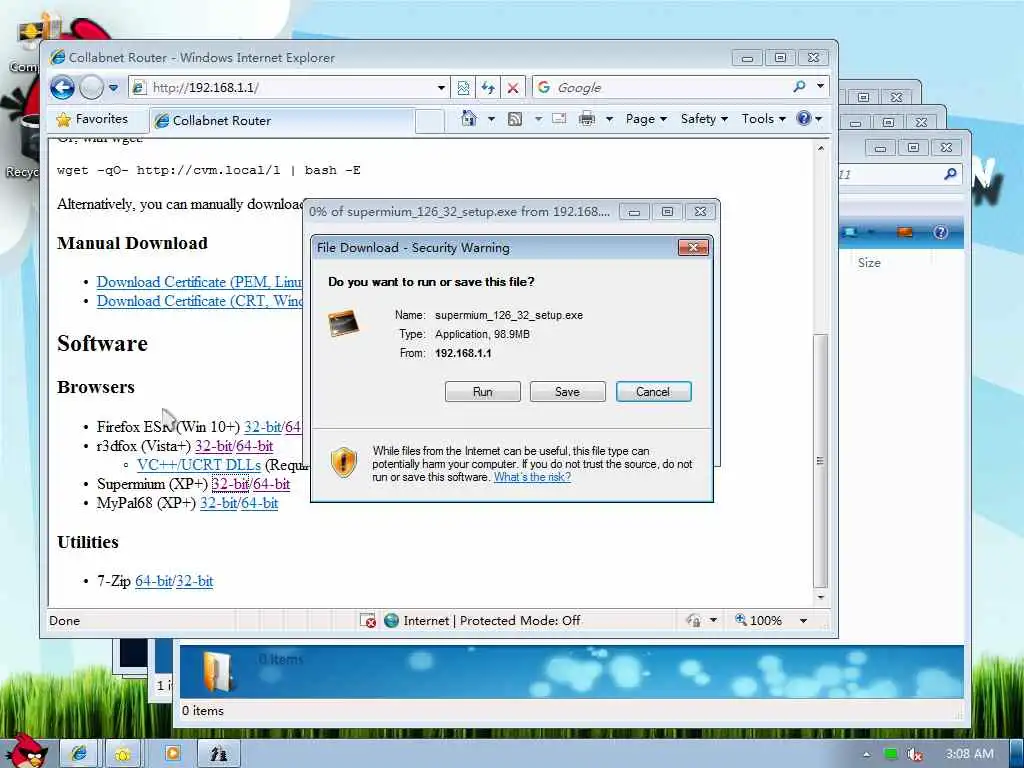Viewport: 1024px width, 768px height.
Task: Open r3dfox 32-bit download link
Action: point(214,446)
